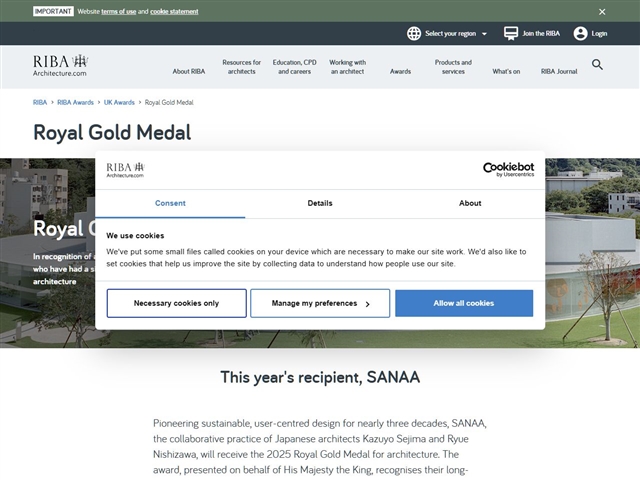Open the About RIBA menu
This screenshot has height=480, width=640.
(x=189, y=71)
